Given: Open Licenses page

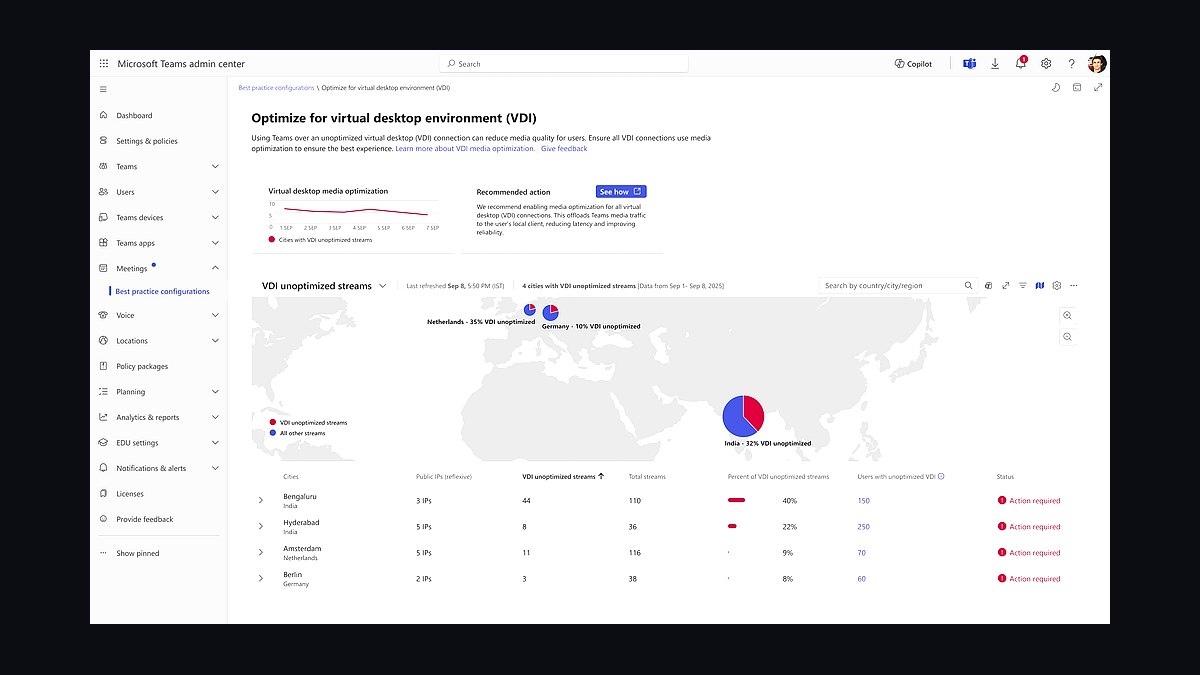Looking at the screenshot, I should click(x=130, y=494).
